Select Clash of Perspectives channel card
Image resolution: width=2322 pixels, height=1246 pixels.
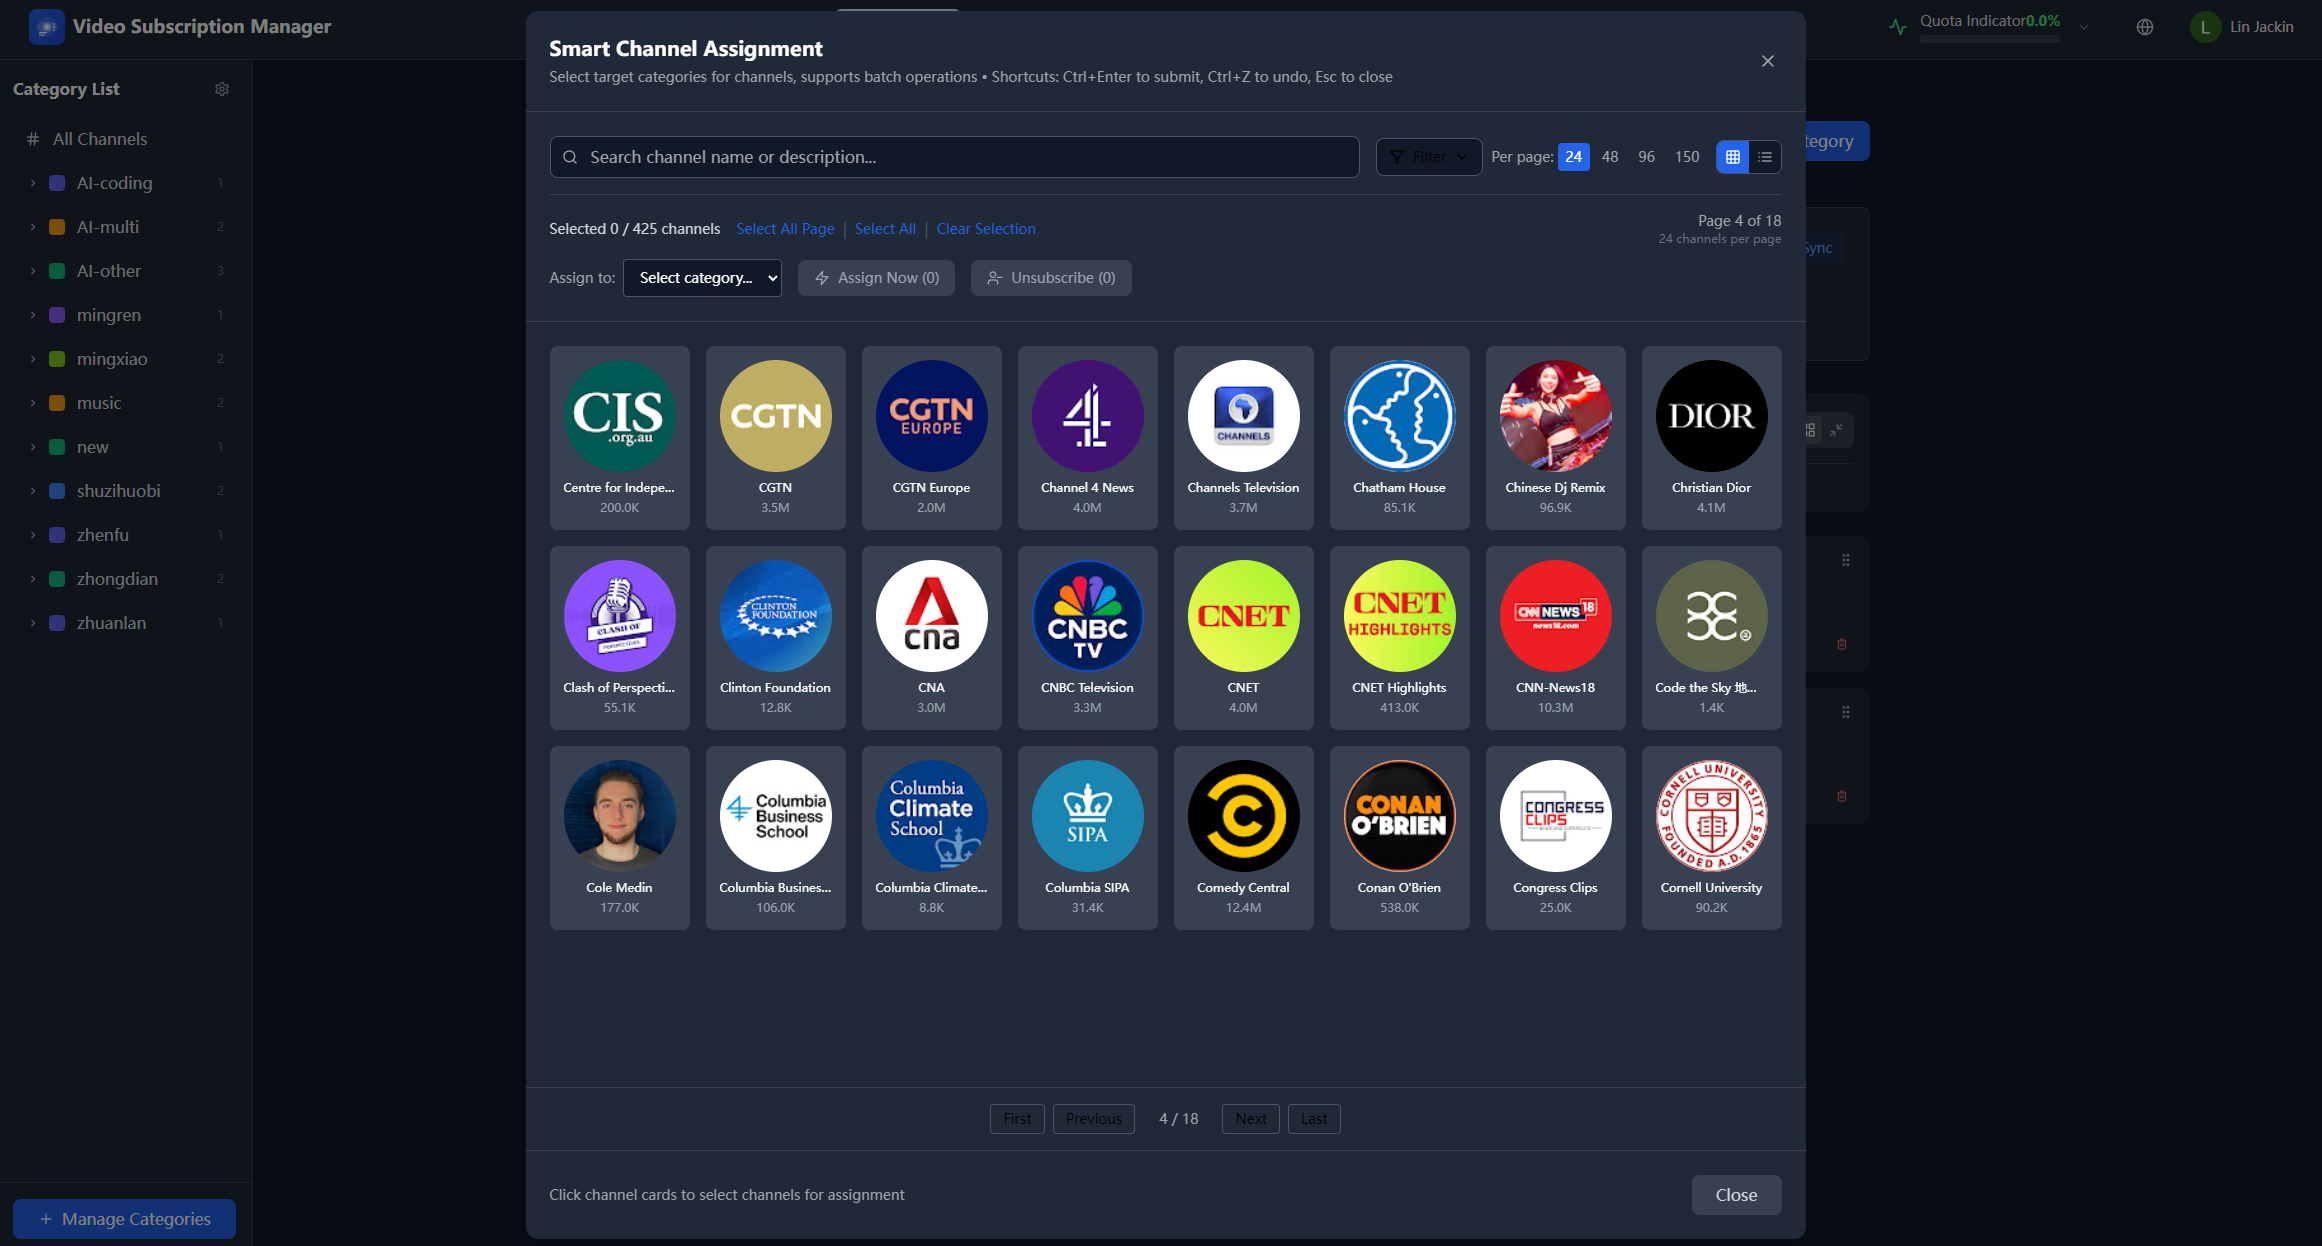620,638
